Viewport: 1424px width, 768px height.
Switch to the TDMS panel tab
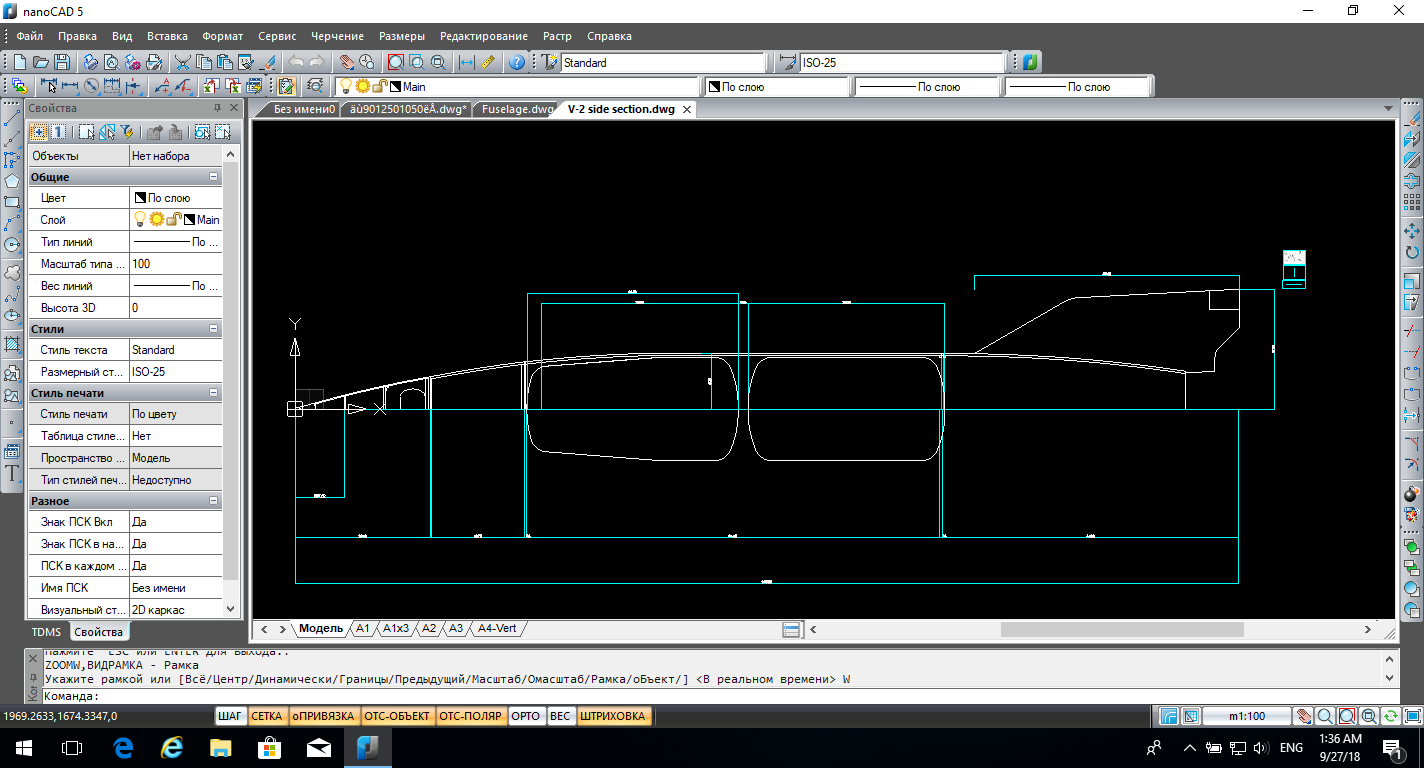46,632
